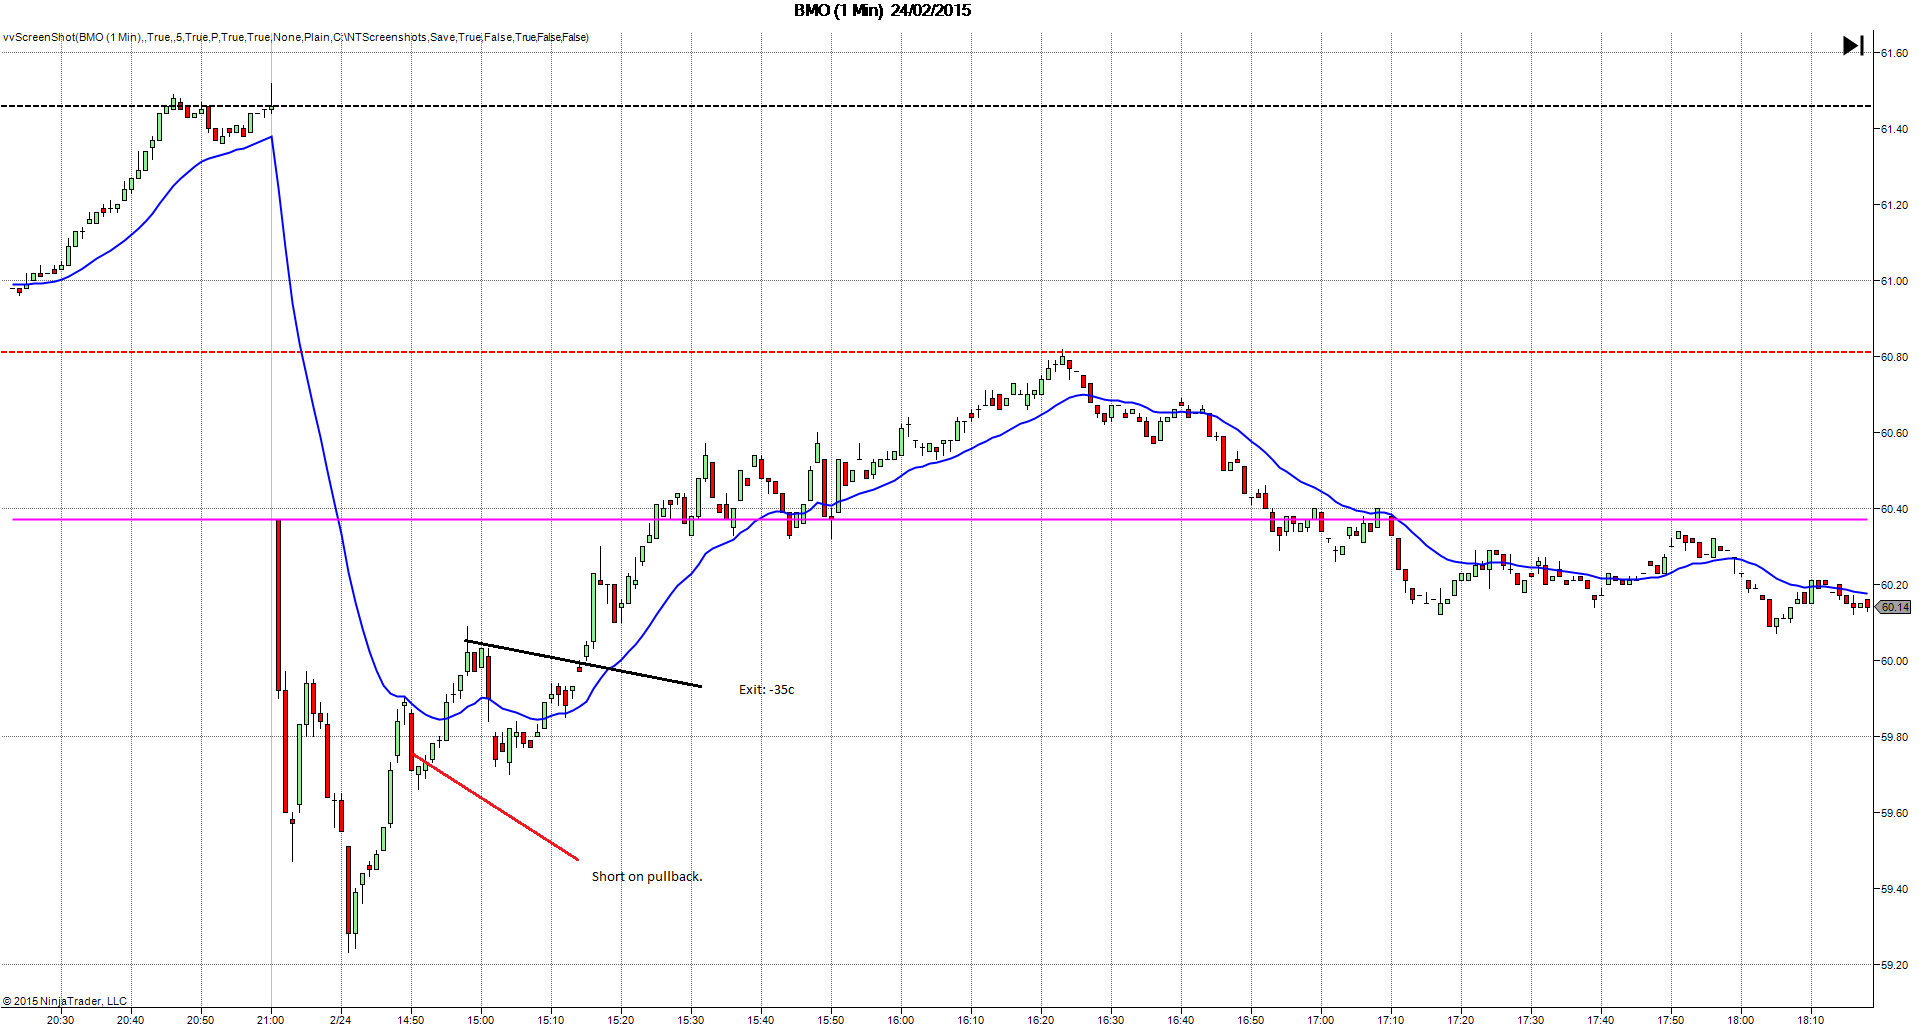Click the 61.20 price axis label
This screenshot has height=1034, width=1920.
1894,205
